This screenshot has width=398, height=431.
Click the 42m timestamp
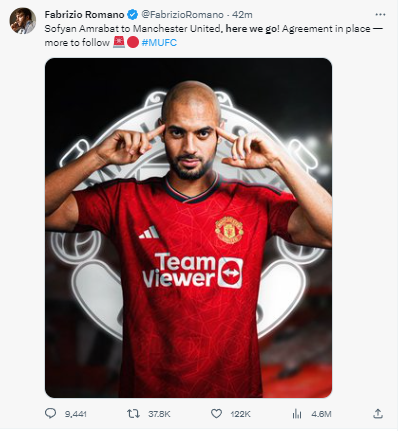tap(242, 15)
